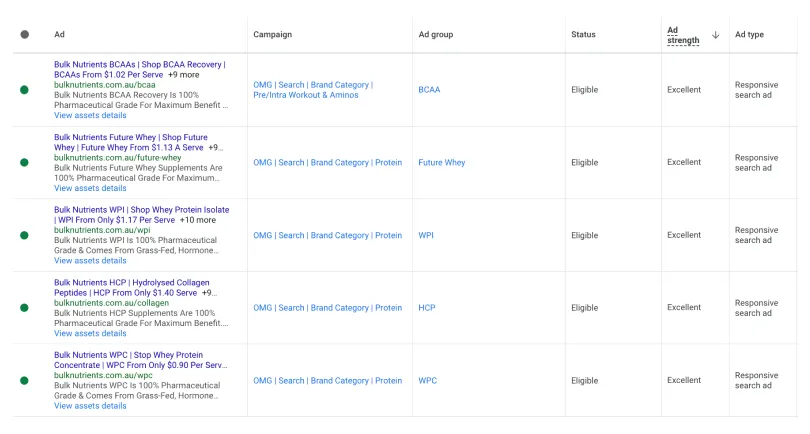Click Responsive search ad in BCAA row

tap(756, 90)
